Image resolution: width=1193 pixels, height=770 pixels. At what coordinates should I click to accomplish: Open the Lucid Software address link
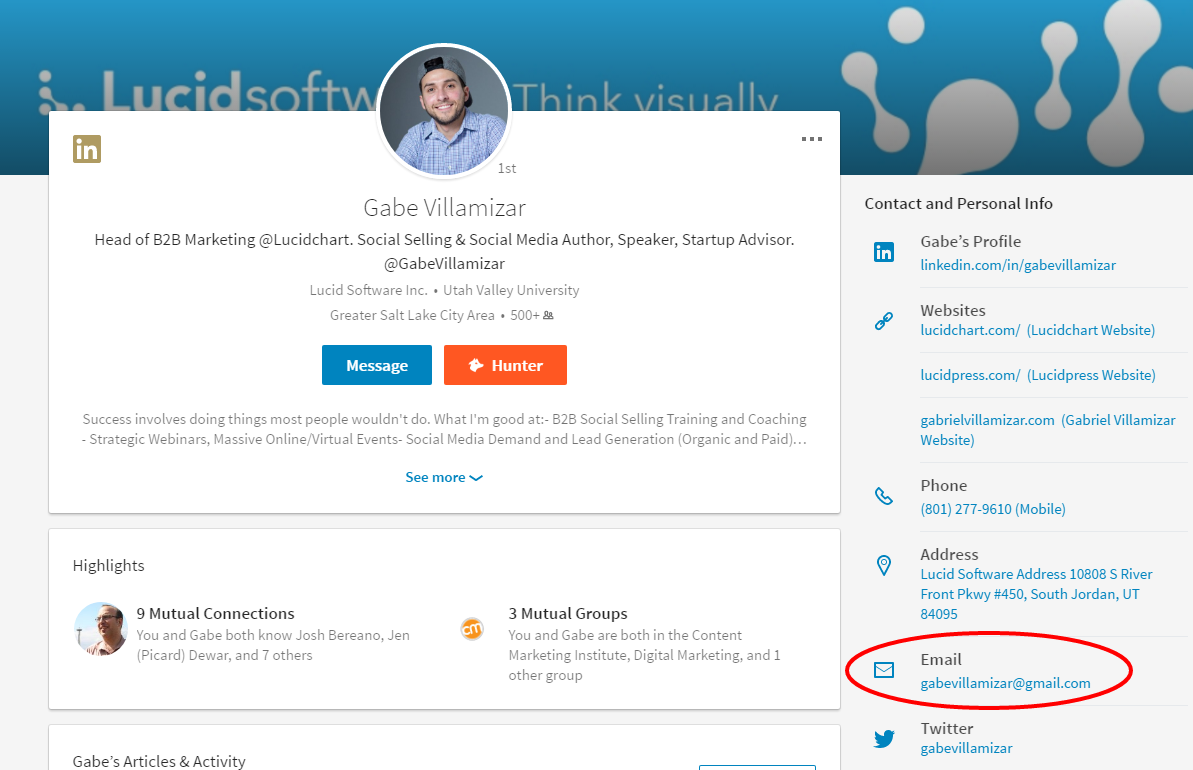1036,594
